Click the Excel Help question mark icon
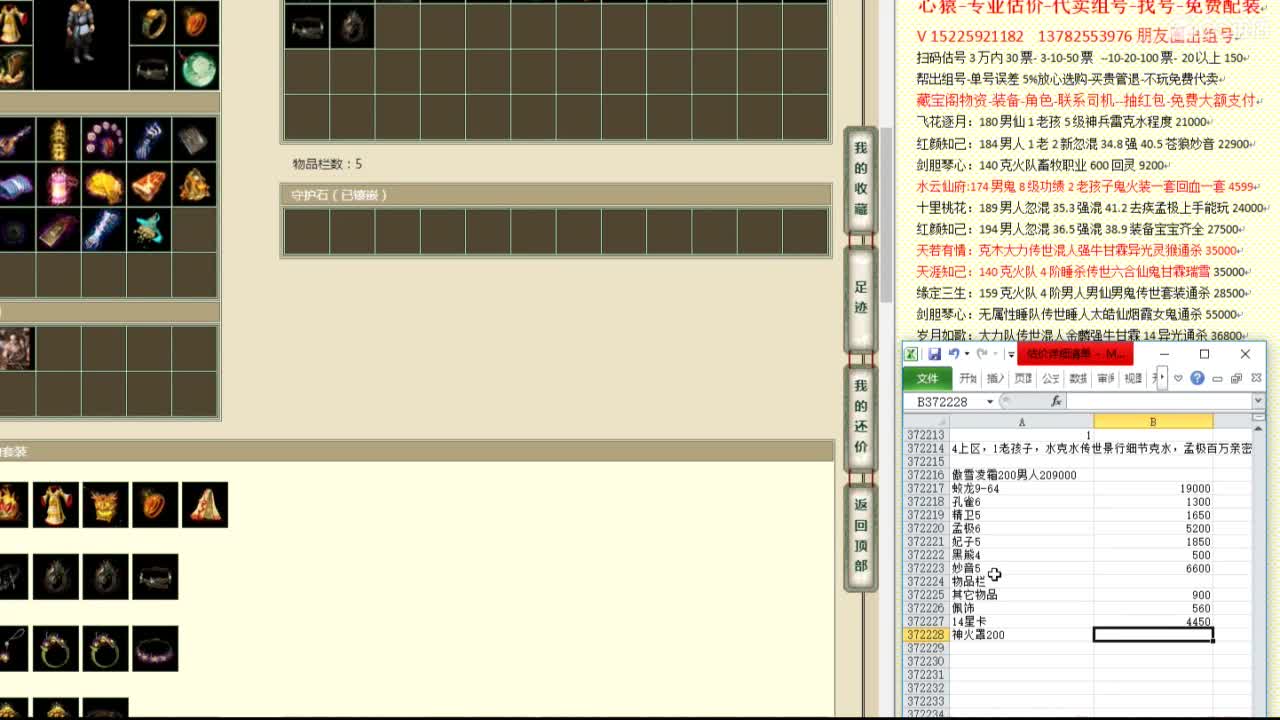 (1197, 377)
